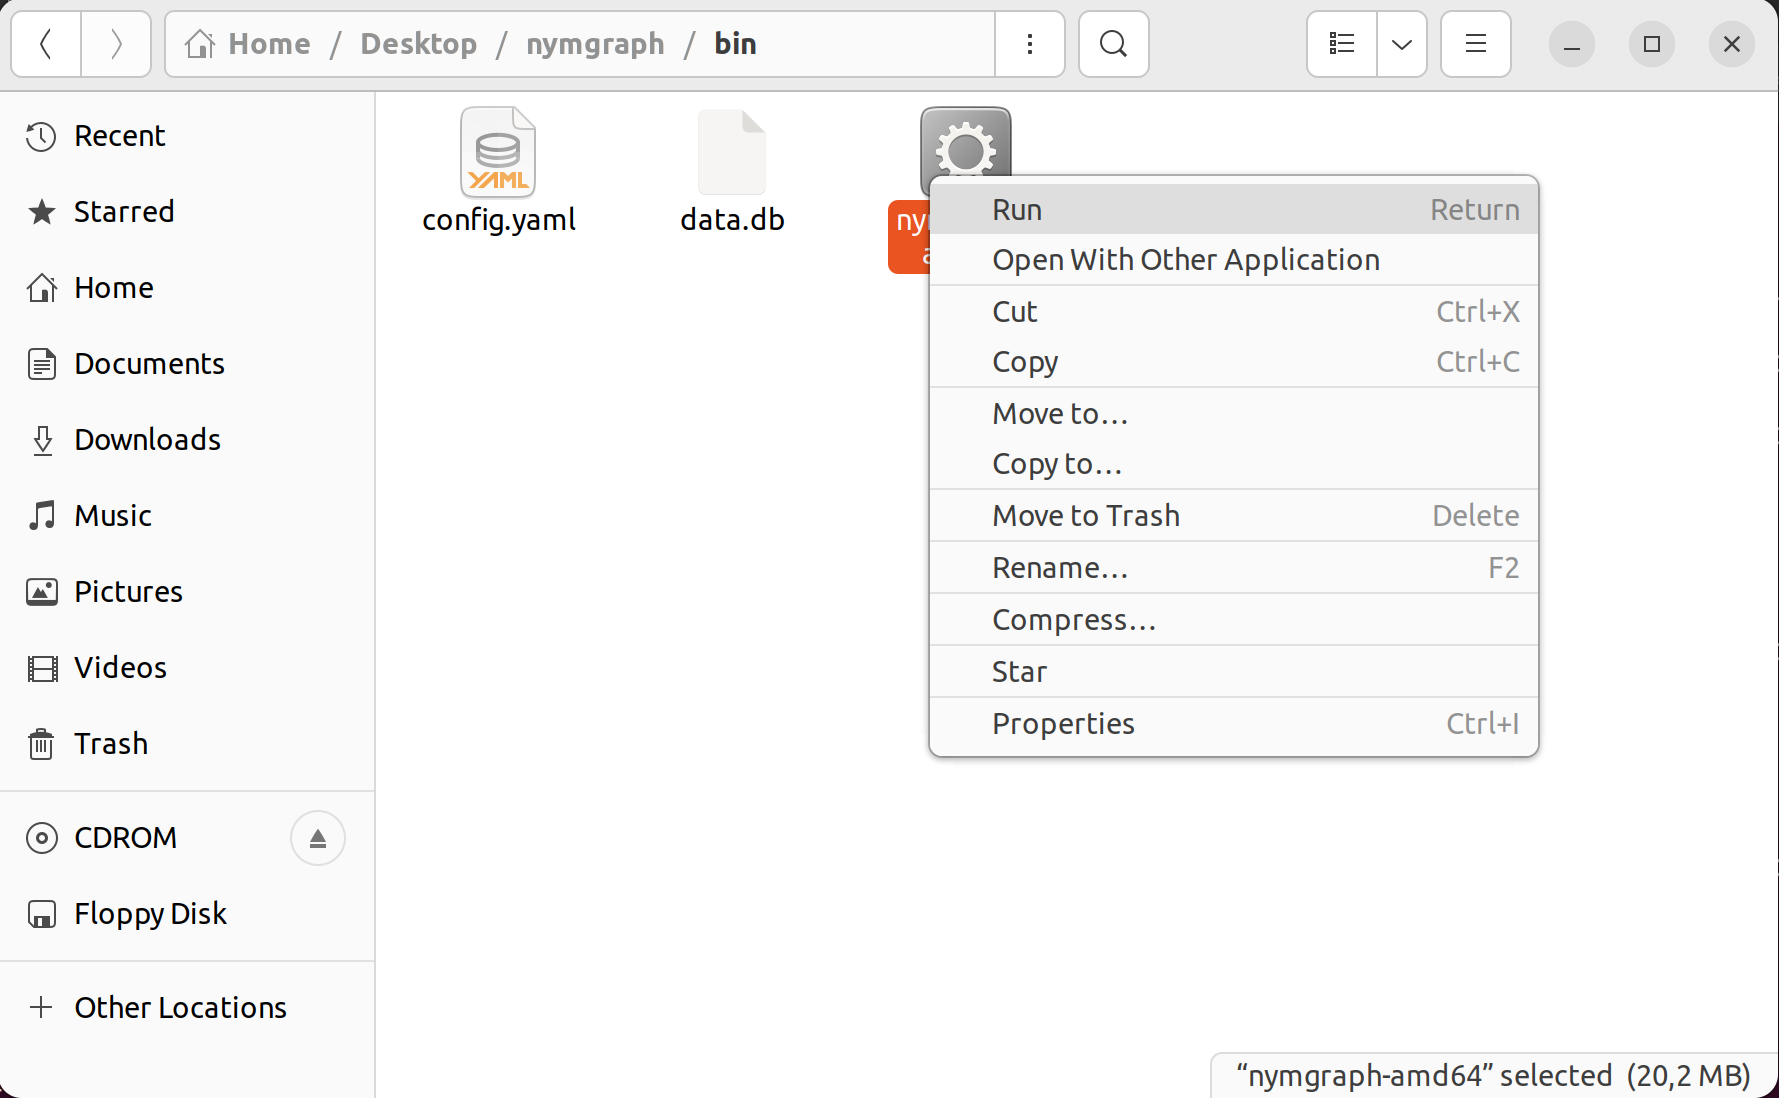Open the Downloads folder in sidebar
The height and width of the screenshot is (1098, 1779).
tap(147, 439)
